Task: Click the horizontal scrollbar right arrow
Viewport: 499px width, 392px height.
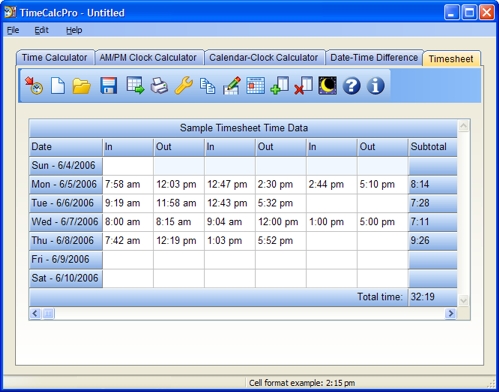Action: (x=451, y=313)
